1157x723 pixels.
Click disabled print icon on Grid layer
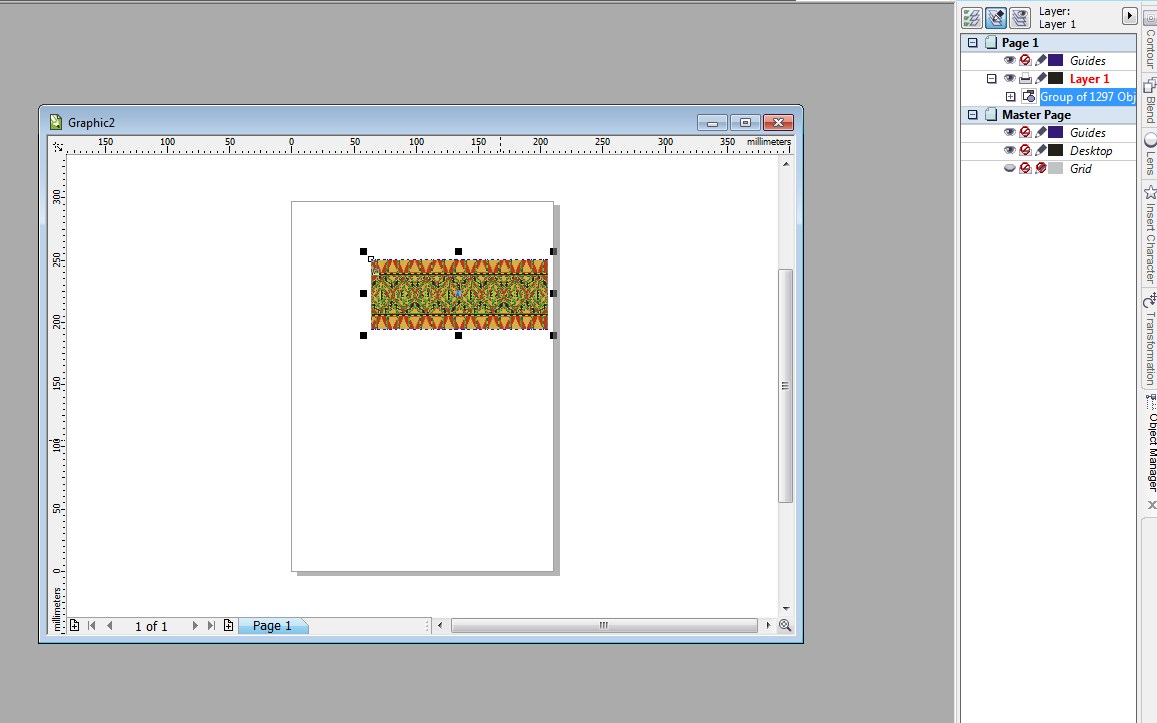coord(1025,169)
